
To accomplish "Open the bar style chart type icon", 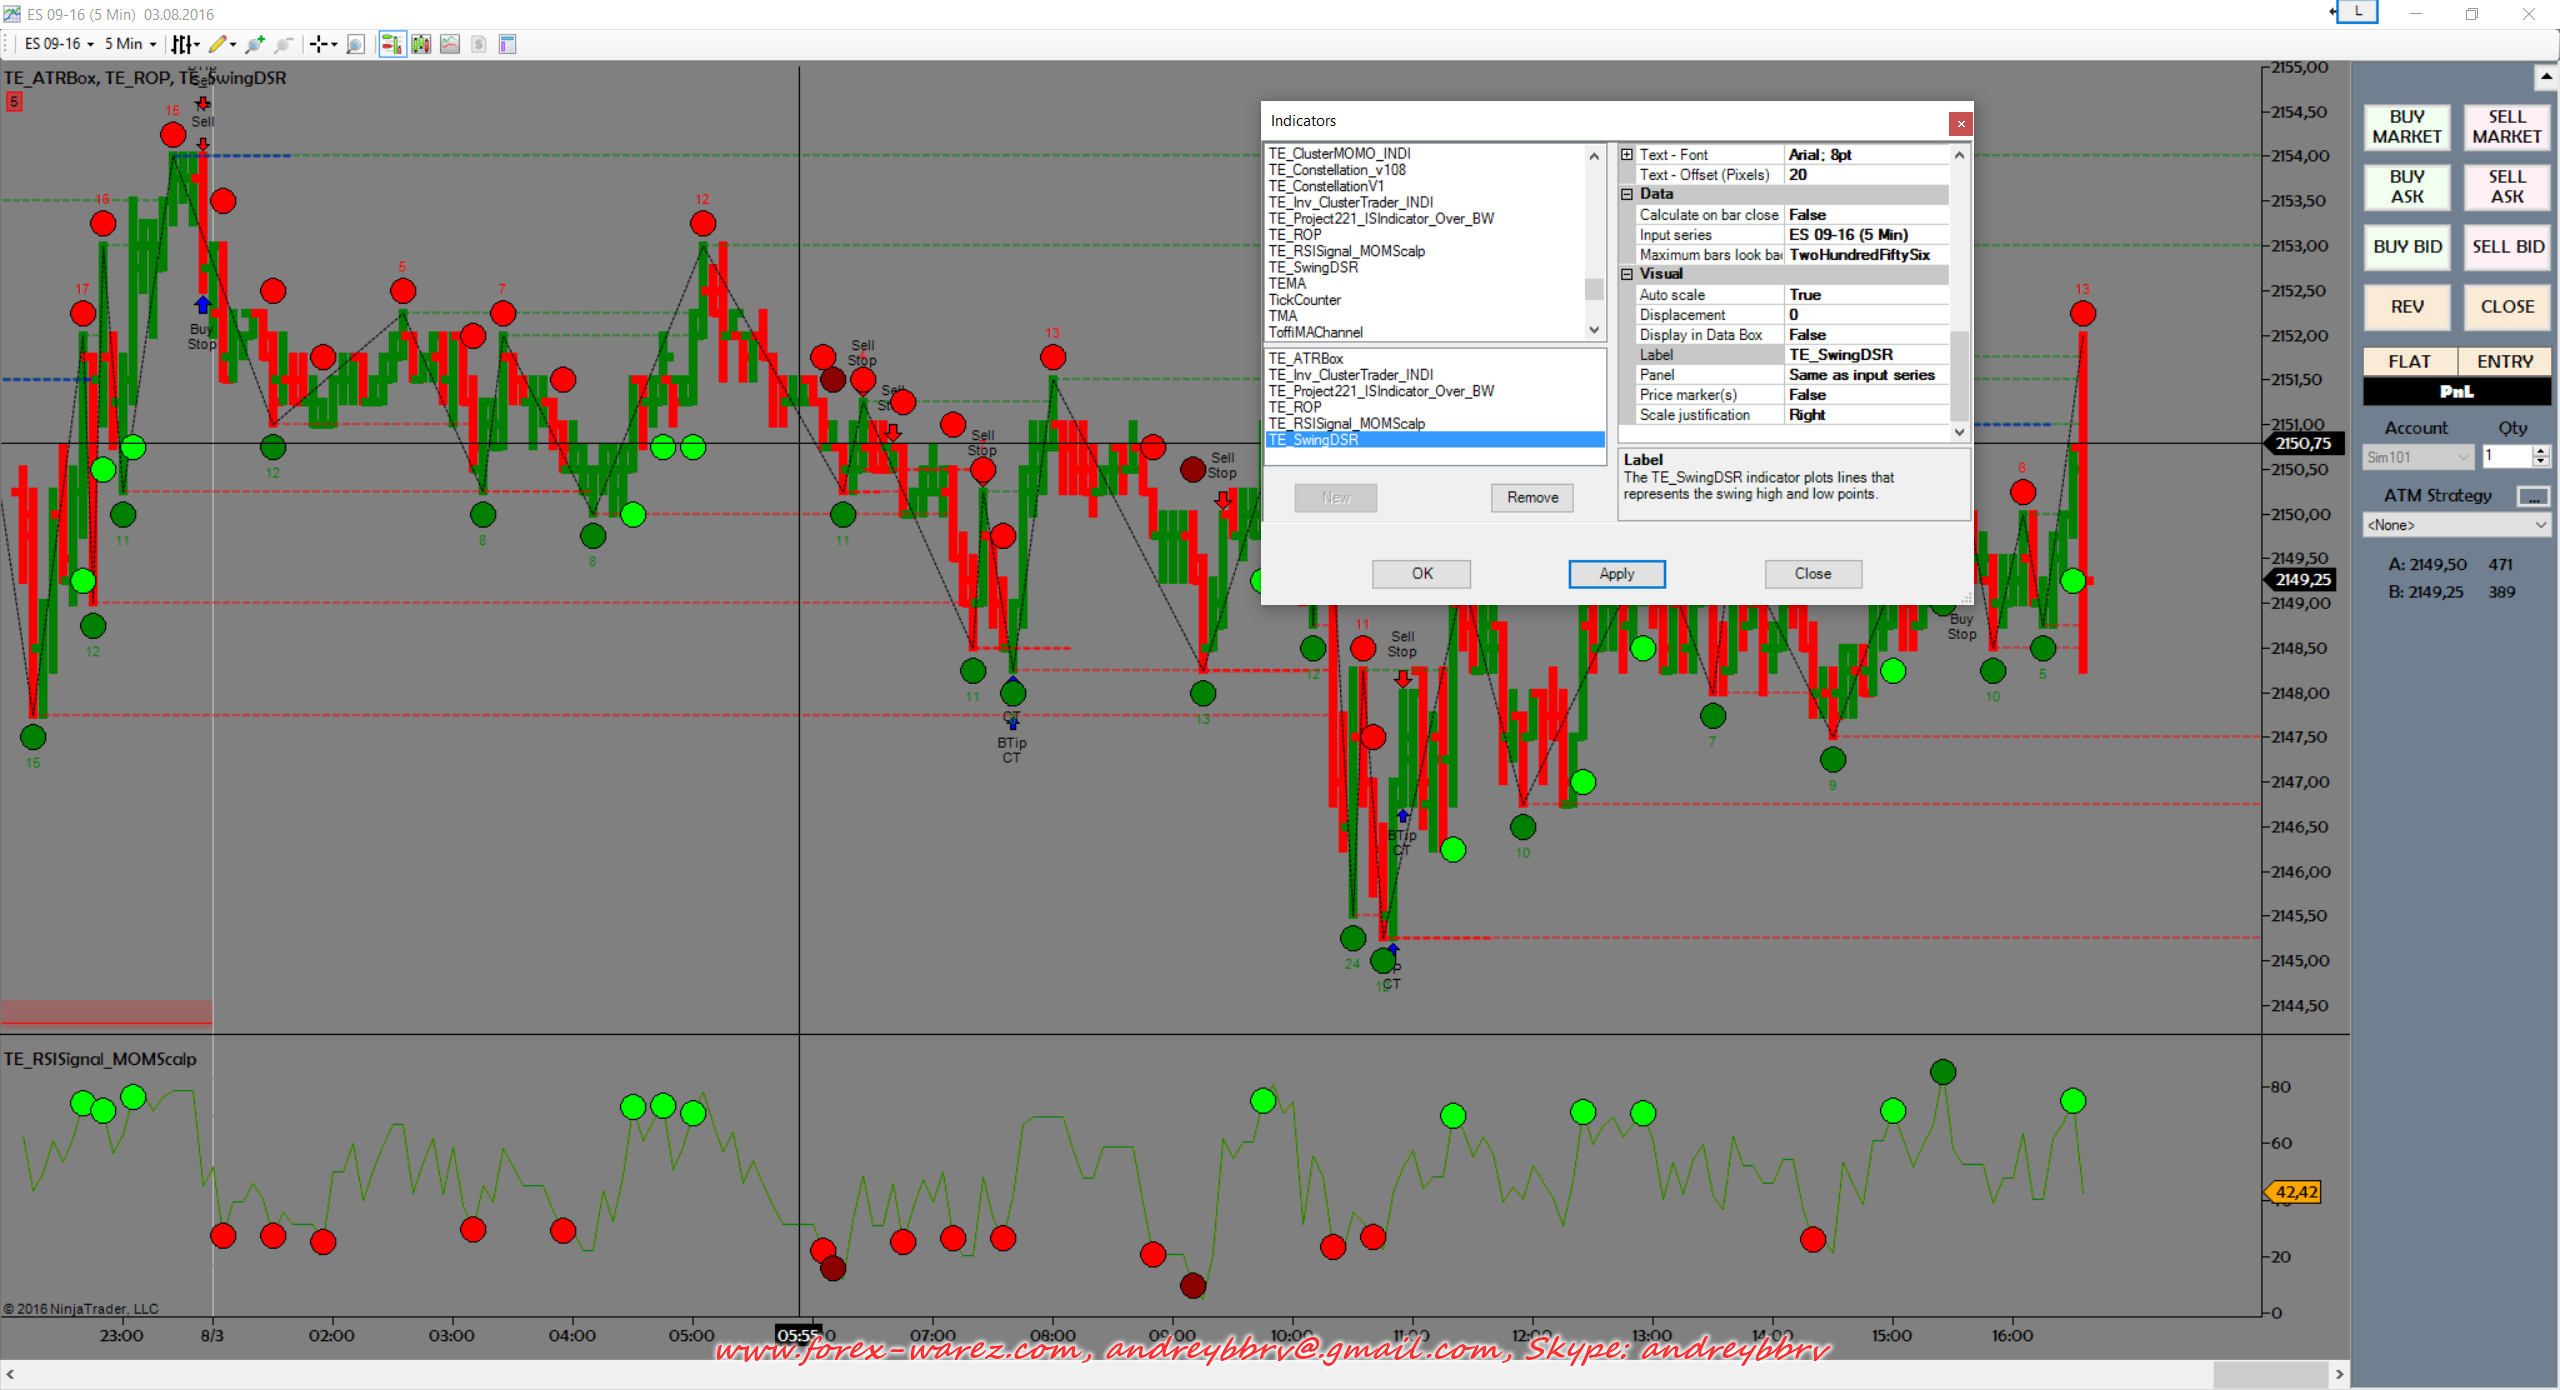I will click(182, 44).
